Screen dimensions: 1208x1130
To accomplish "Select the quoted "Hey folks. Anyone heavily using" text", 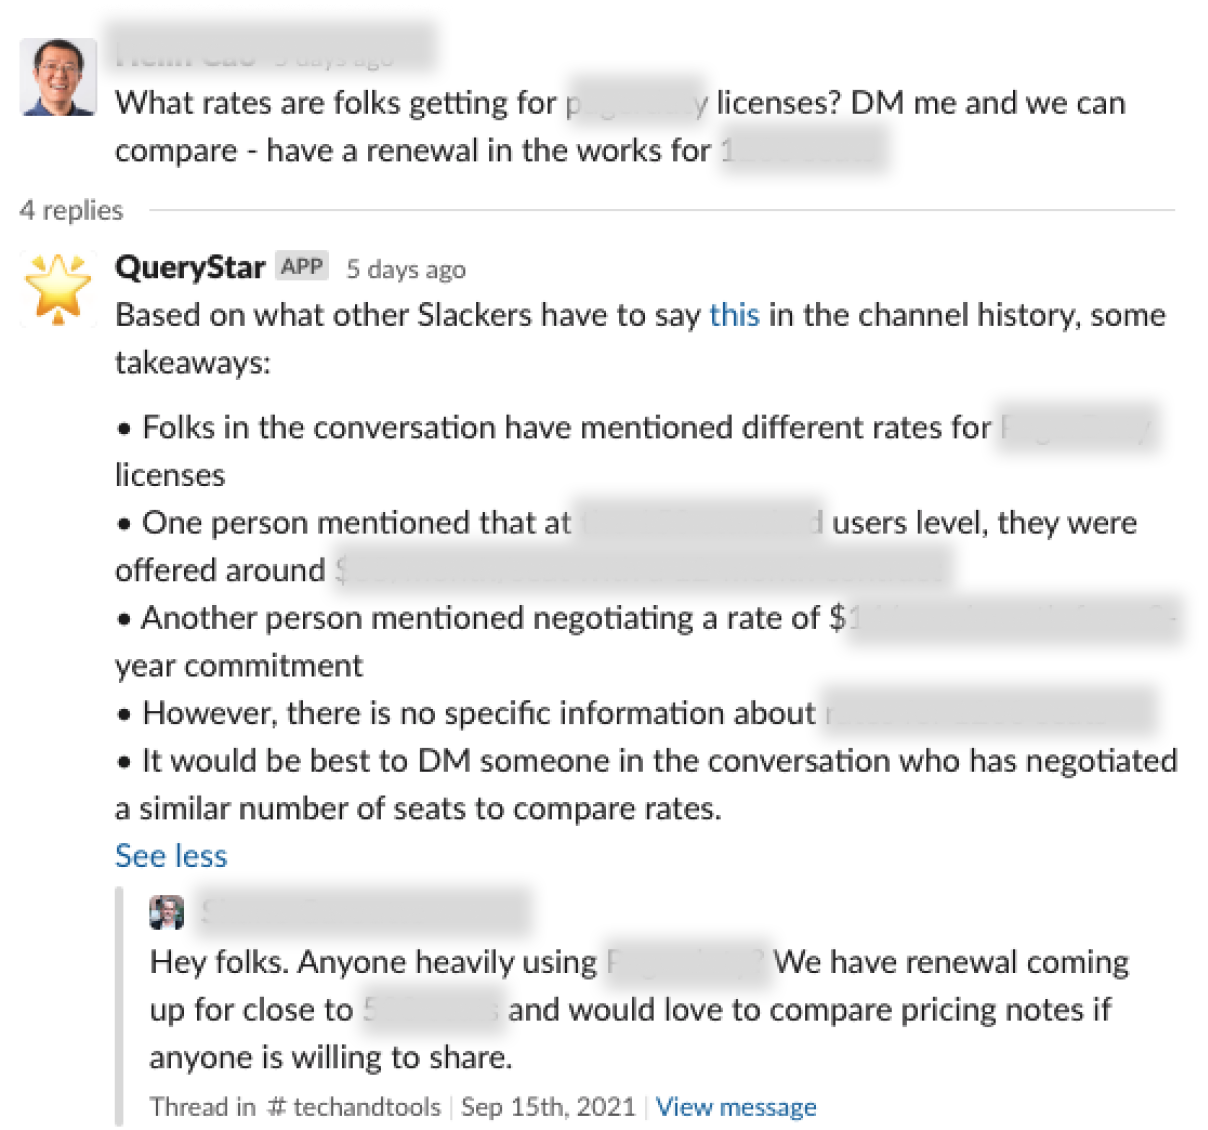I will [373, 962].
